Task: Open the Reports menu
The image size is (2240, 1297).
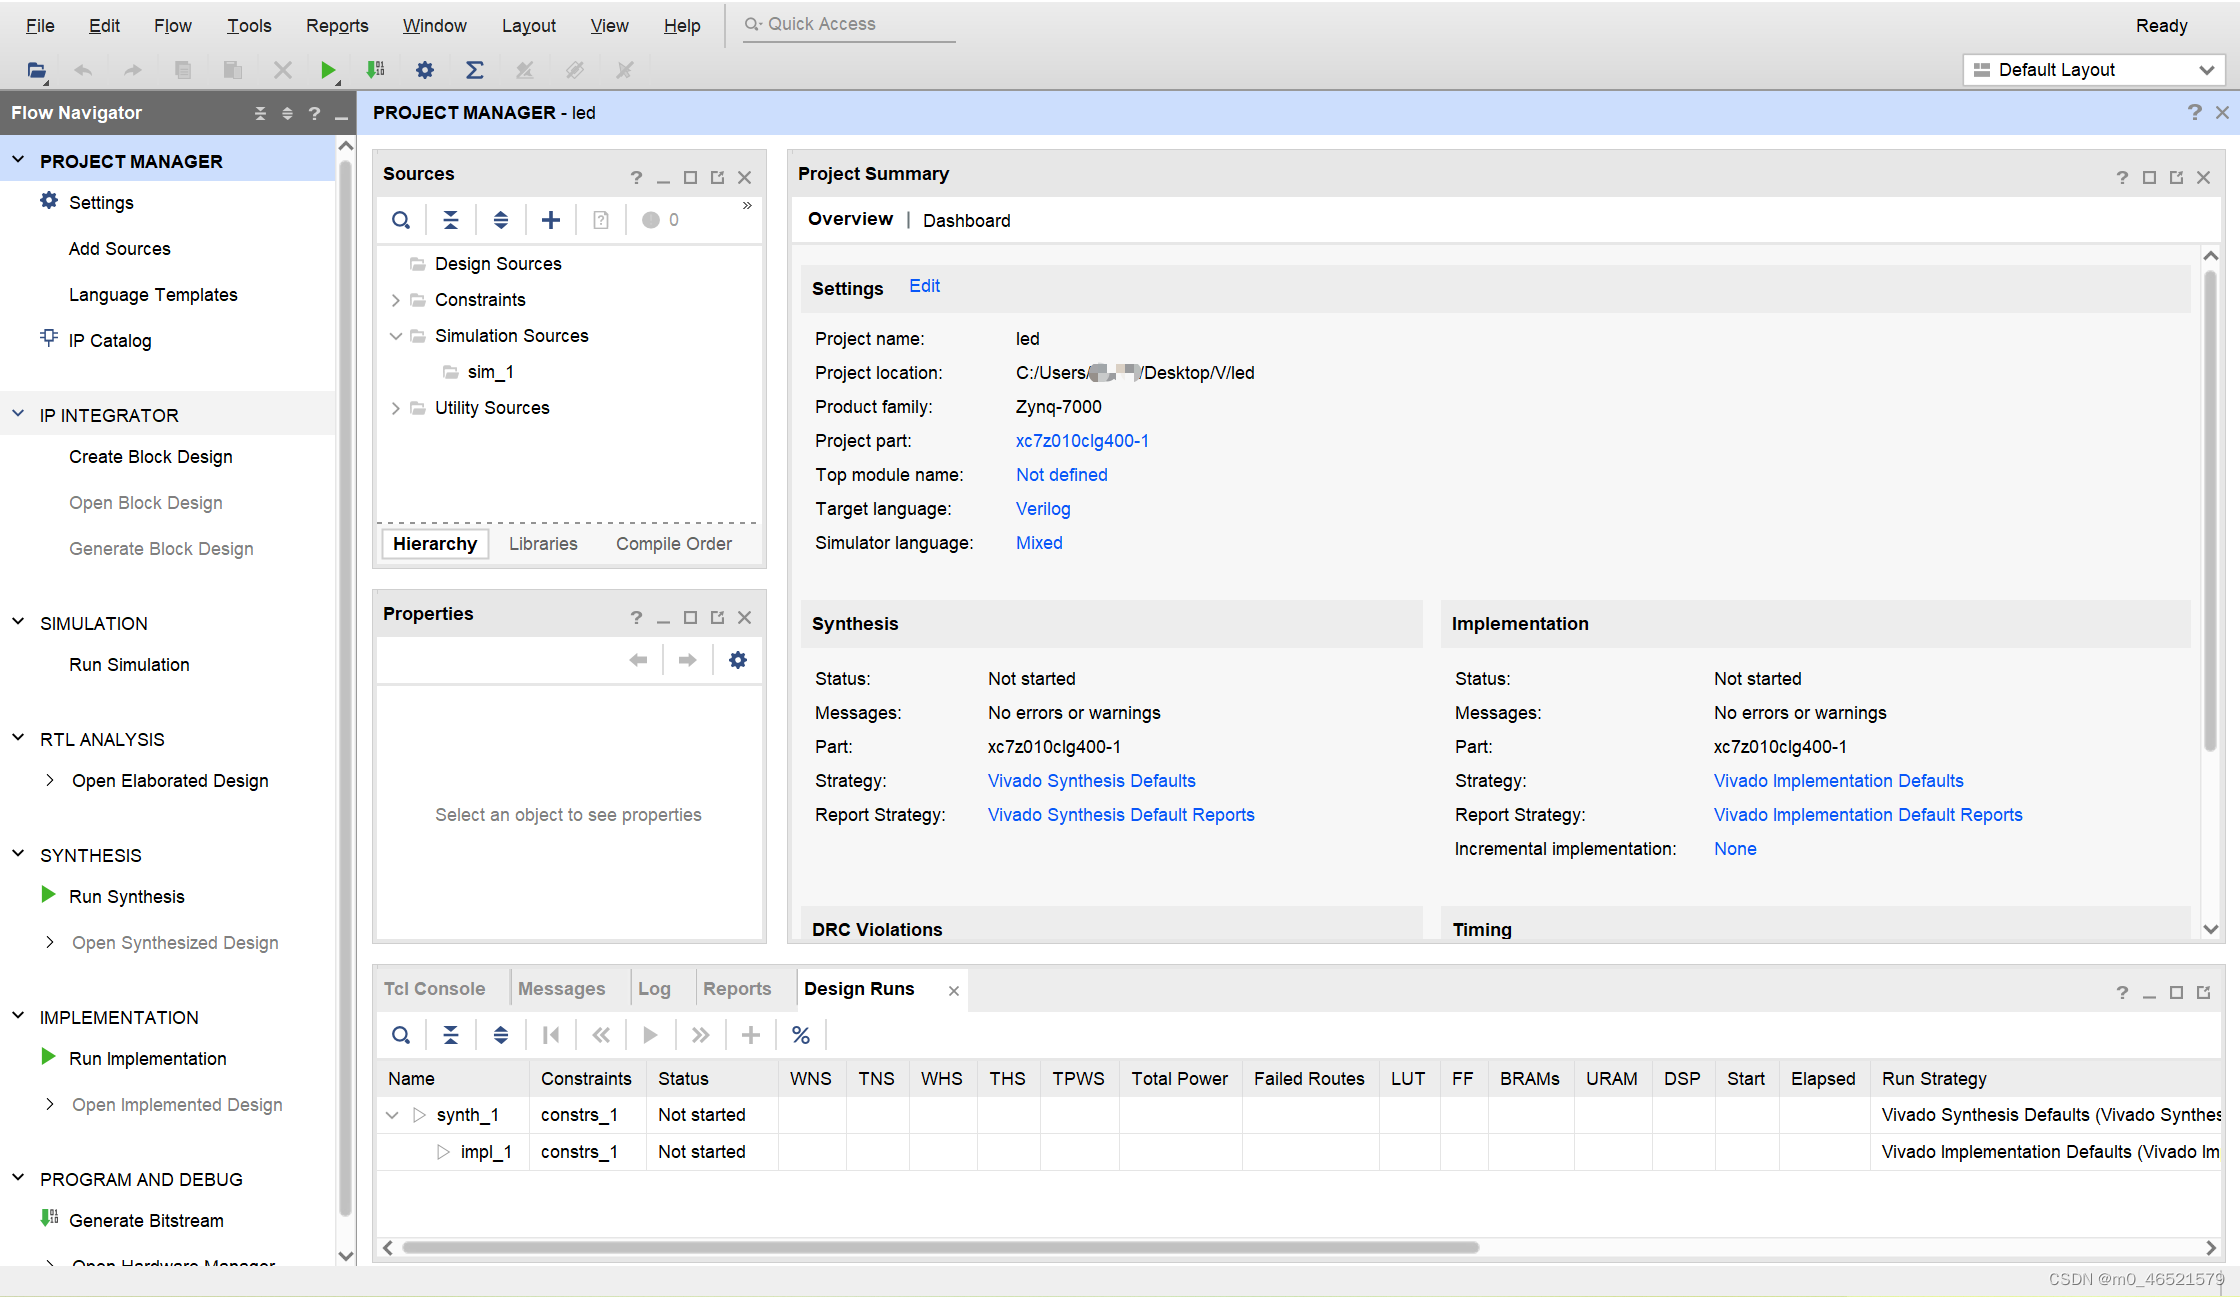Action: pyautogui.click(x=337, y=26)
